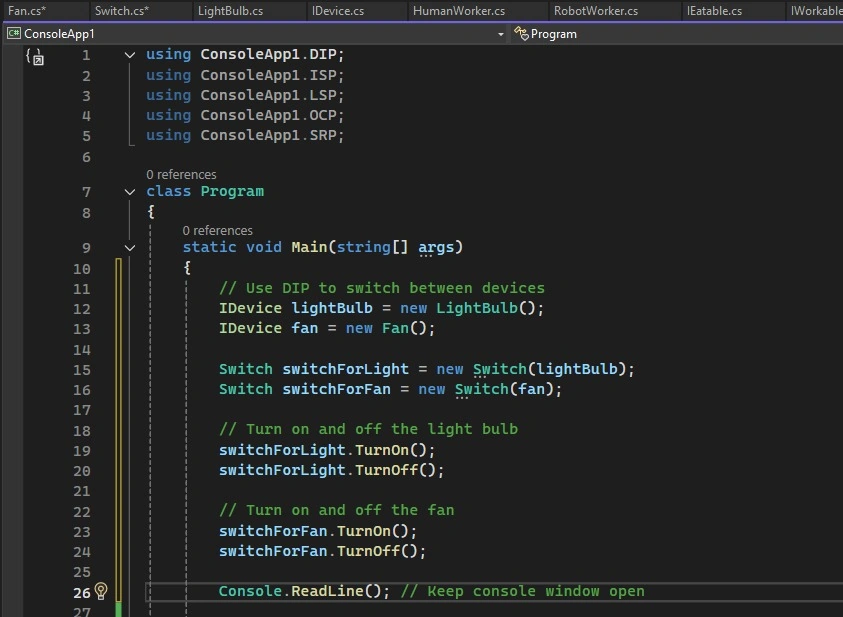Click the 'Program' class name on line 7

[232, 192]
